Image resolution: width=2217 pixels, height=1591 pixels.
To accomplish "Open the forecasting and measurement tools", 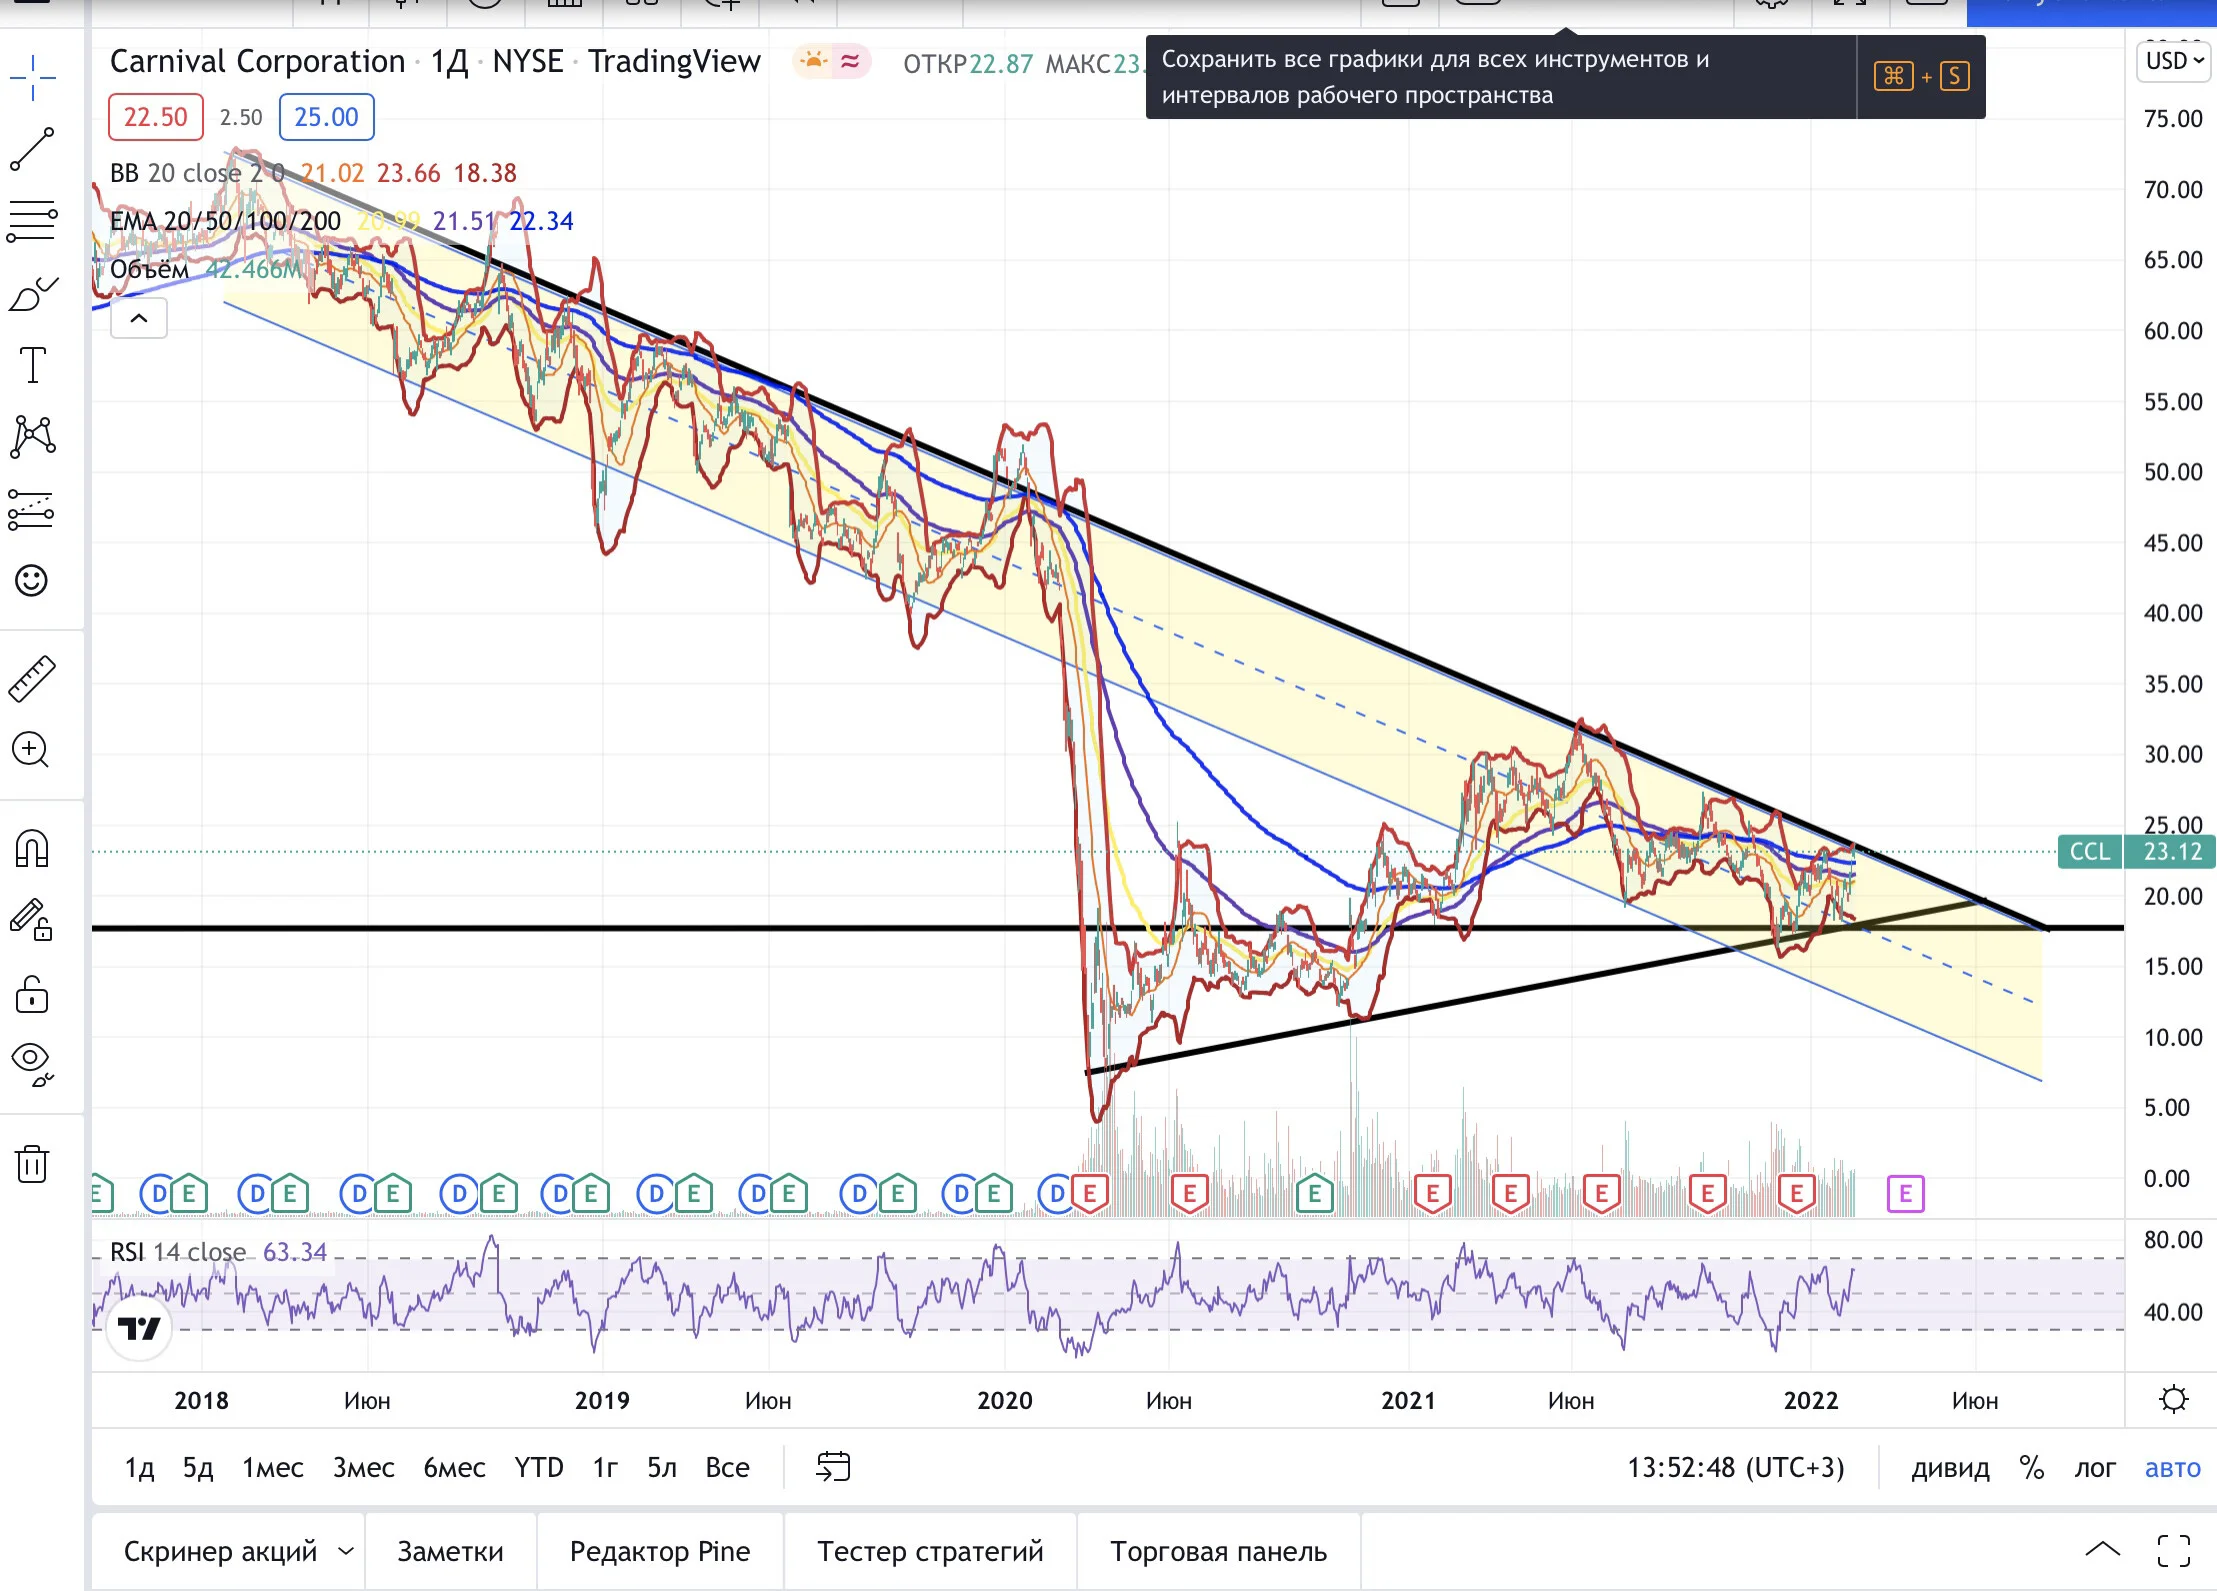I will (32, 510).
